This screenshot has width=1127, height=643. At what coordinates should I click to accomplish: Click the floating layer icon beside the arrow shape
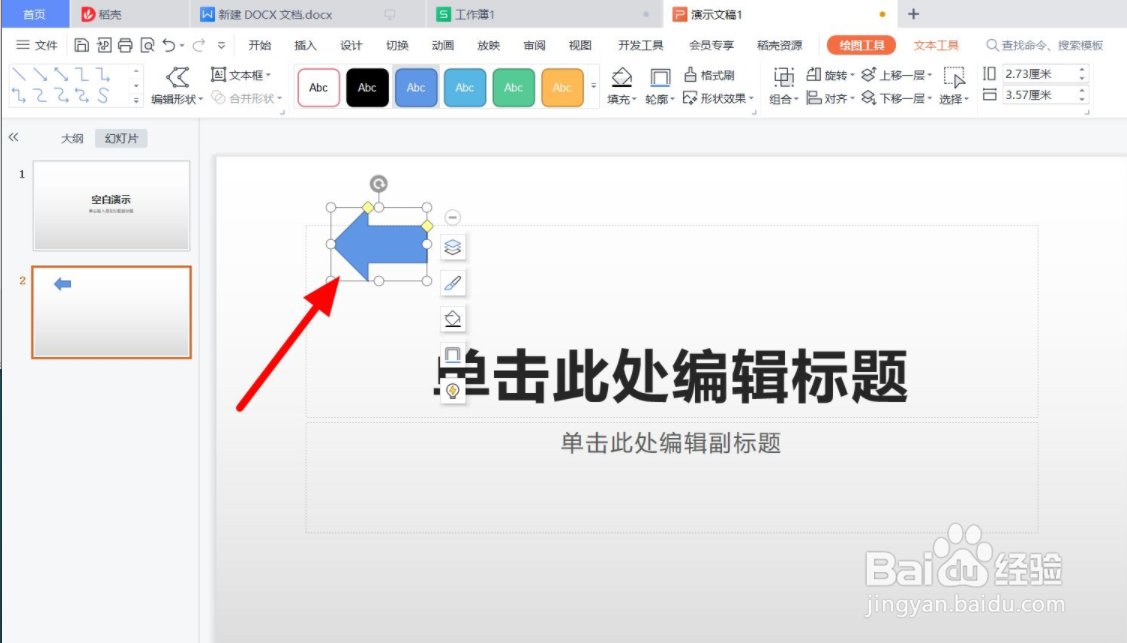pyautogui.click(x=452, y=246)
